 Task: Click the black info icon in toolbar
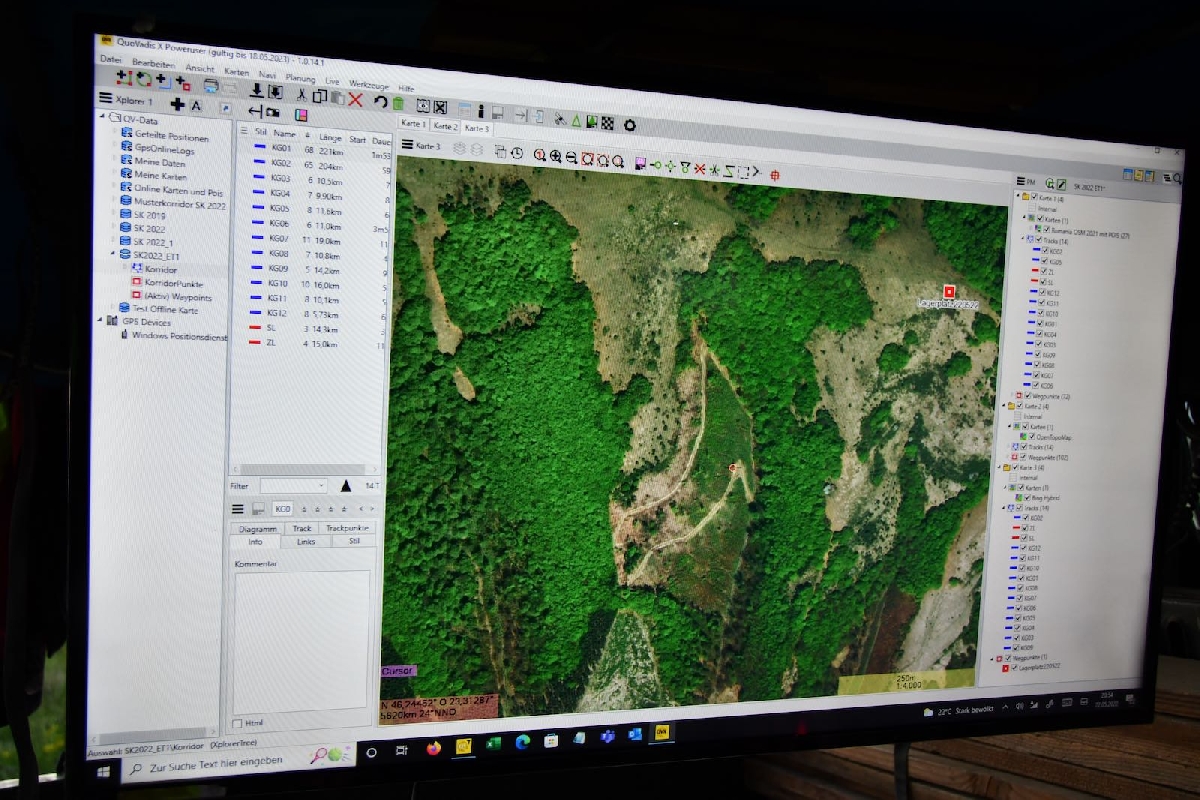click(481, 111)
